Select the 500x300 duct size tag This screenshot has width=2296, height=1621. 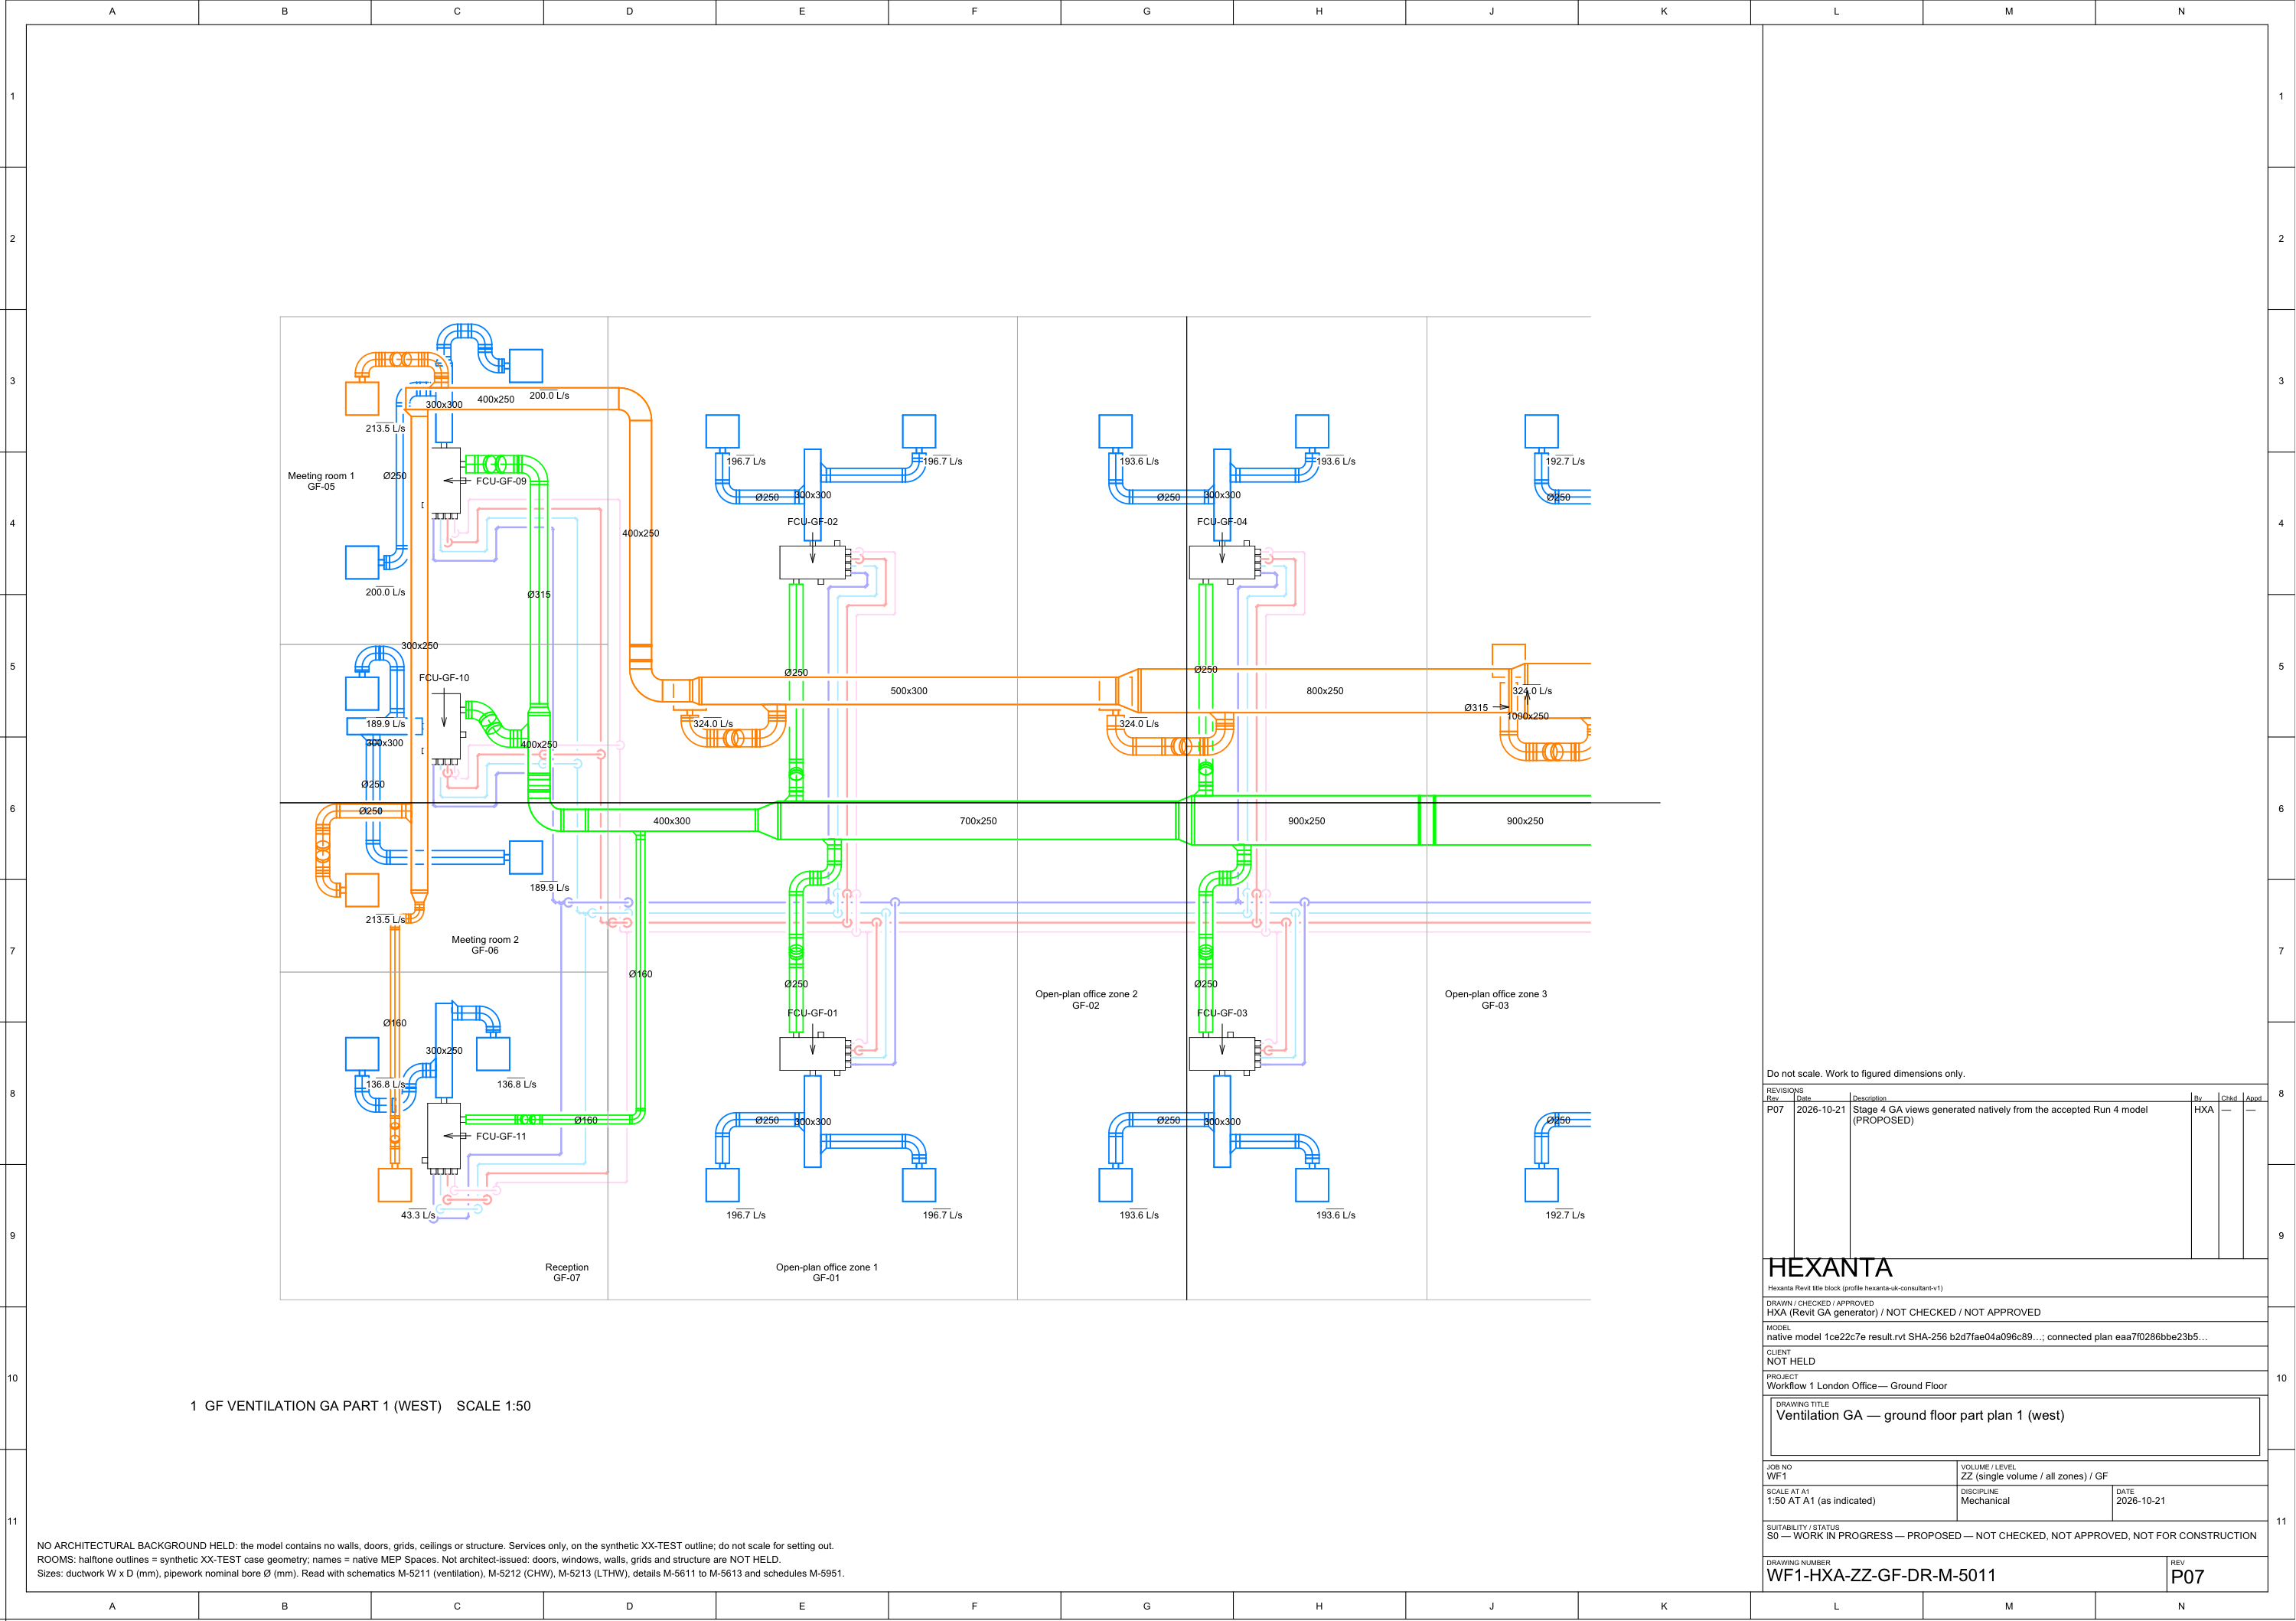pyautogui.click(x=909, y=691)
